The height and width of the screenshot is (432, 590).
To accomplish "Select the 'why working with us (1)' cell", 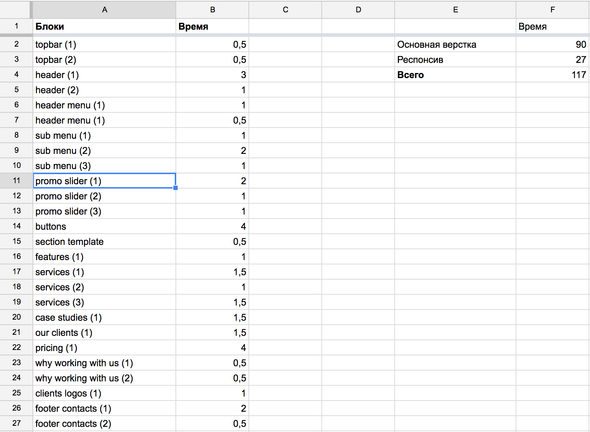I will 104,363.
